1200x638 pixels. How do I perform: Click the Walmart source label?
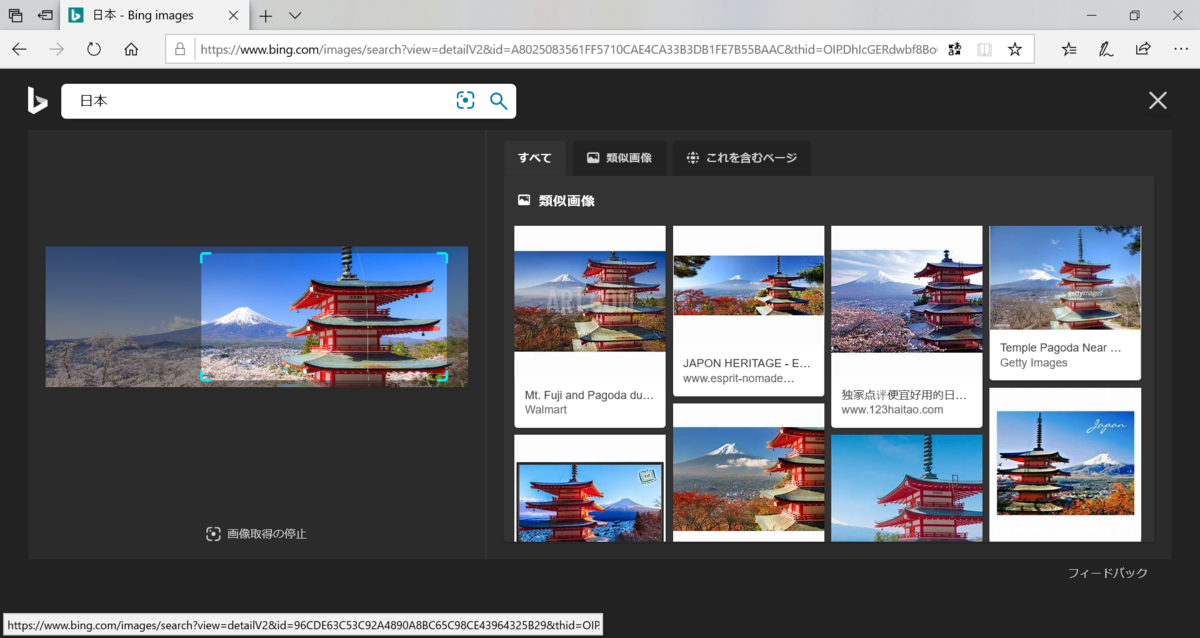(546, 410)
